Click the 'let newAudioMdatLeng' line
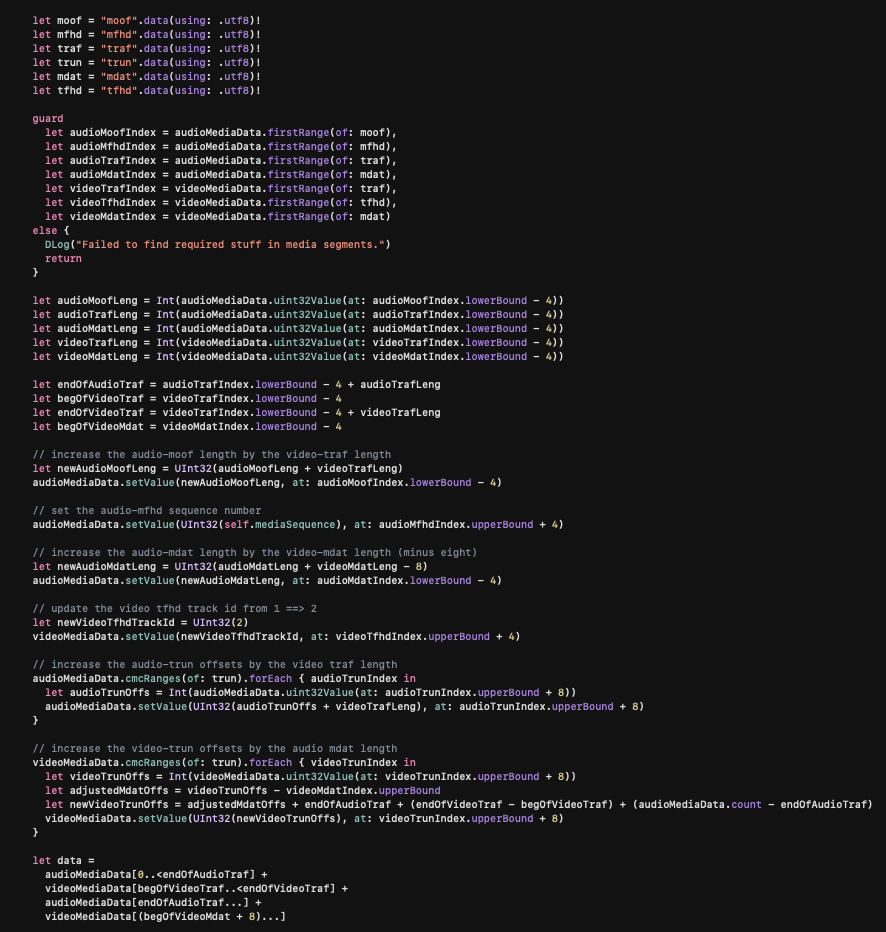The image size is (886, 932). [231, 566]
